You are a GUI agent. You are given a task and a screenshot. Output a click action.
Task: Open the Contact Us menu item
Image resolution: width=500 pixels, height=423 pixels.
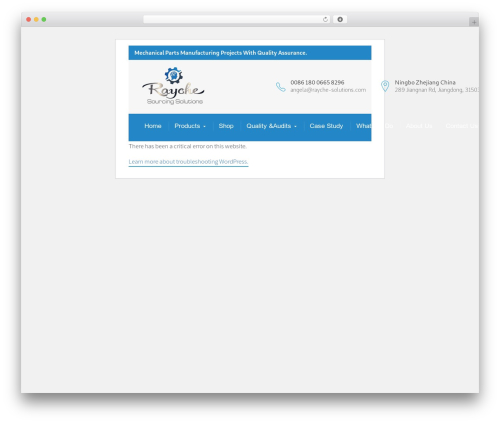(462, 126)
